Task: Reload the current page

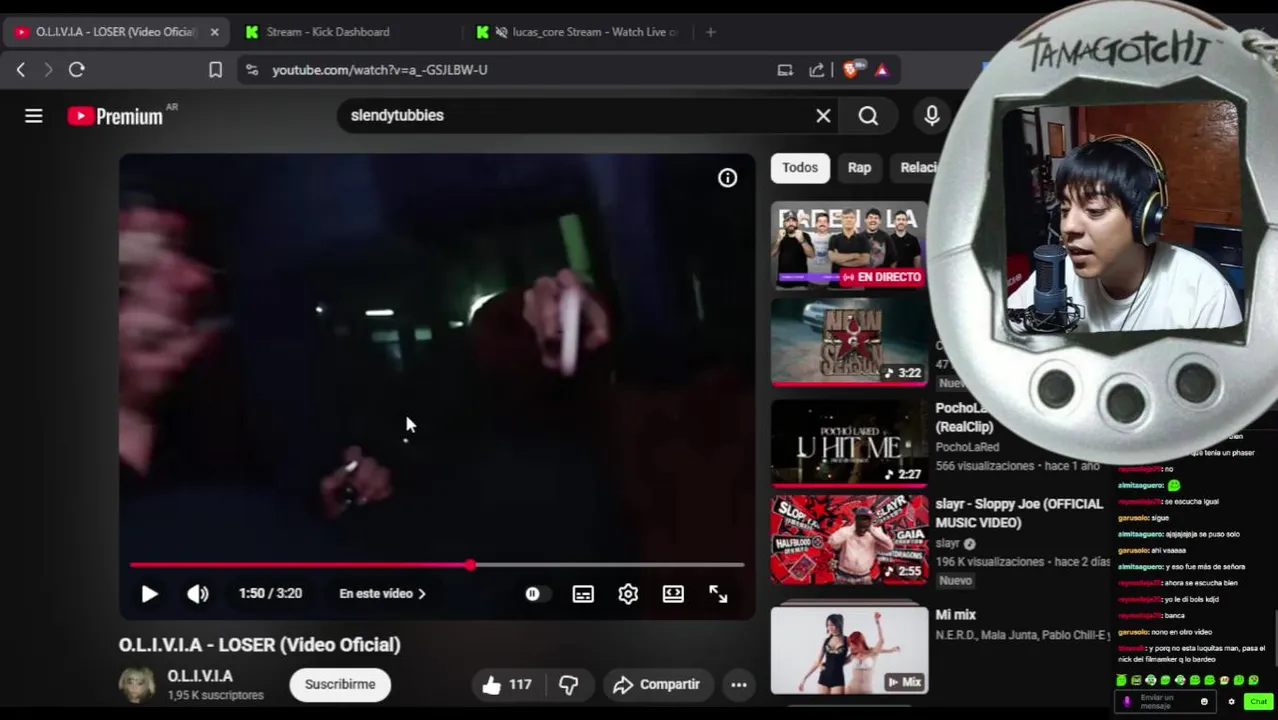Action: pos(77,70)
